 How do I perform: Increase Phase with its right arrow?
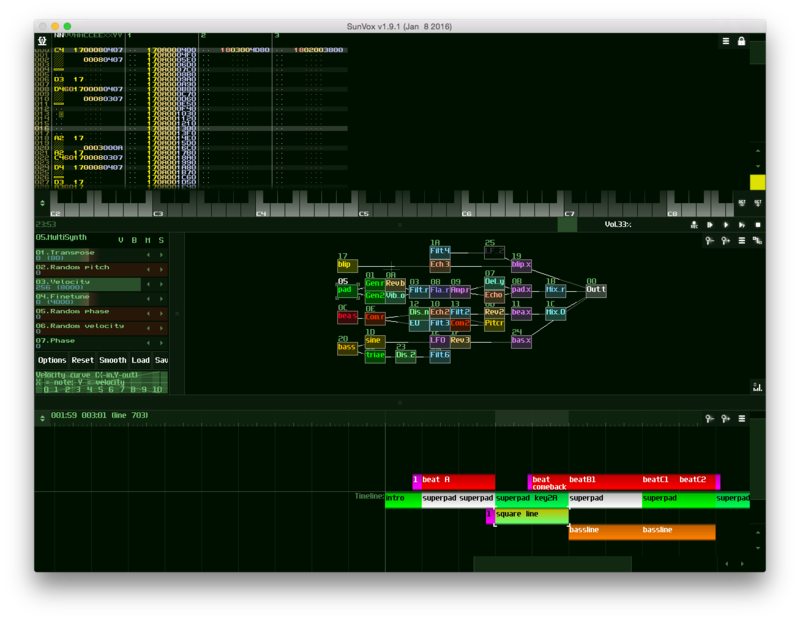161,343
